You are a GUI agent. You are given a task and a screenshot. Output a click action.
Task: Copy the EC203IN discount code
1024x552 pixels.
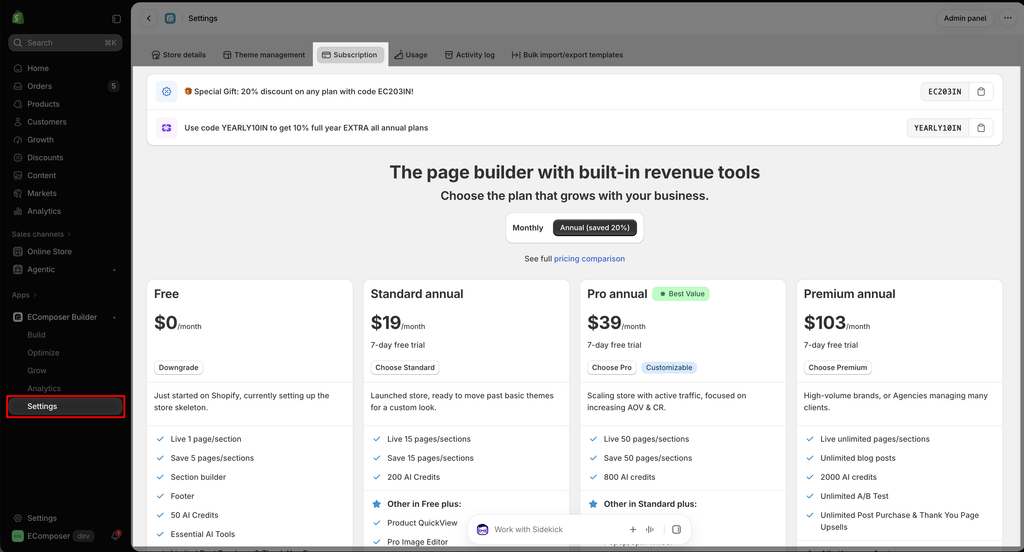click(x=981, y=91)
